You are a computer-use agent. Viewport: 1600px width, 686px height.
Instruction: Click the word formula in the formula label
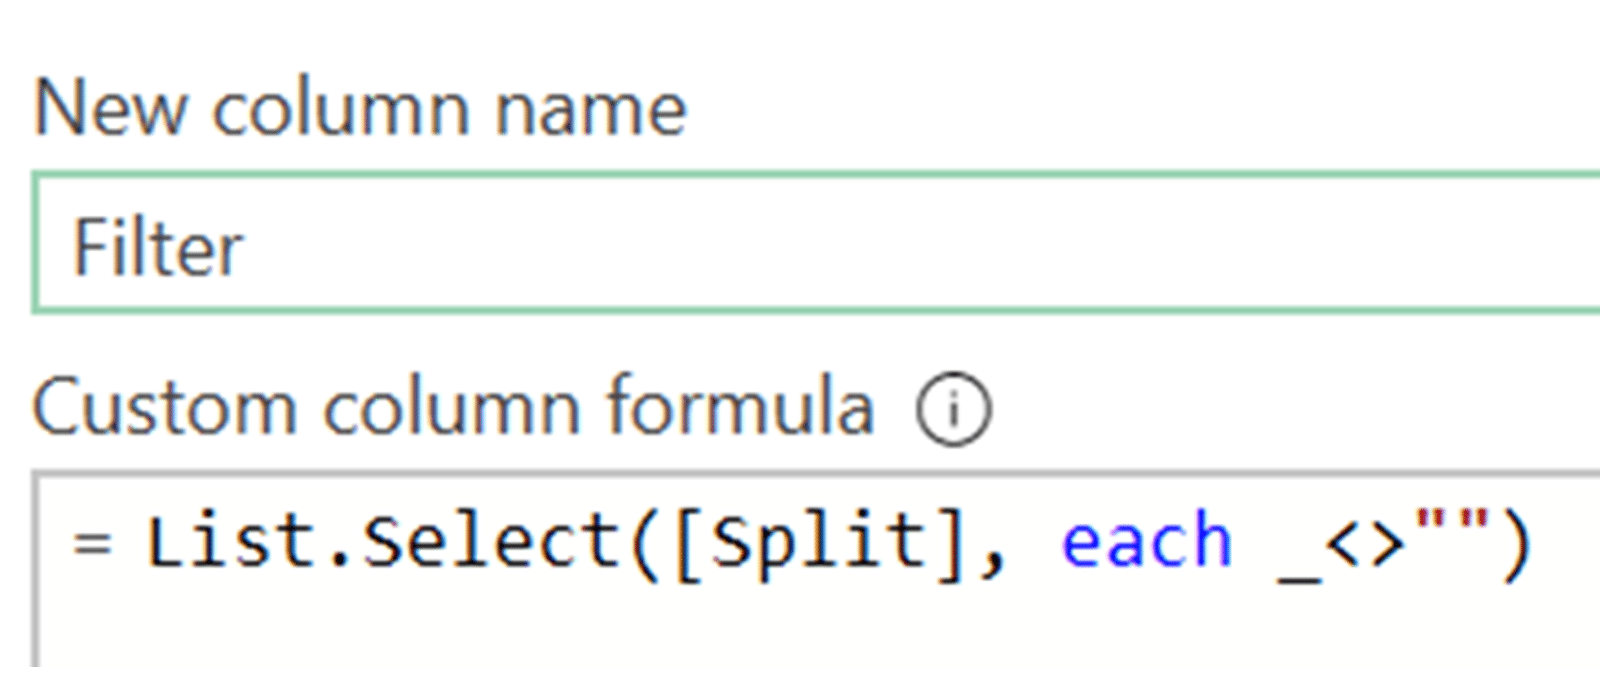pyautogui.click(x=740, y=408)
